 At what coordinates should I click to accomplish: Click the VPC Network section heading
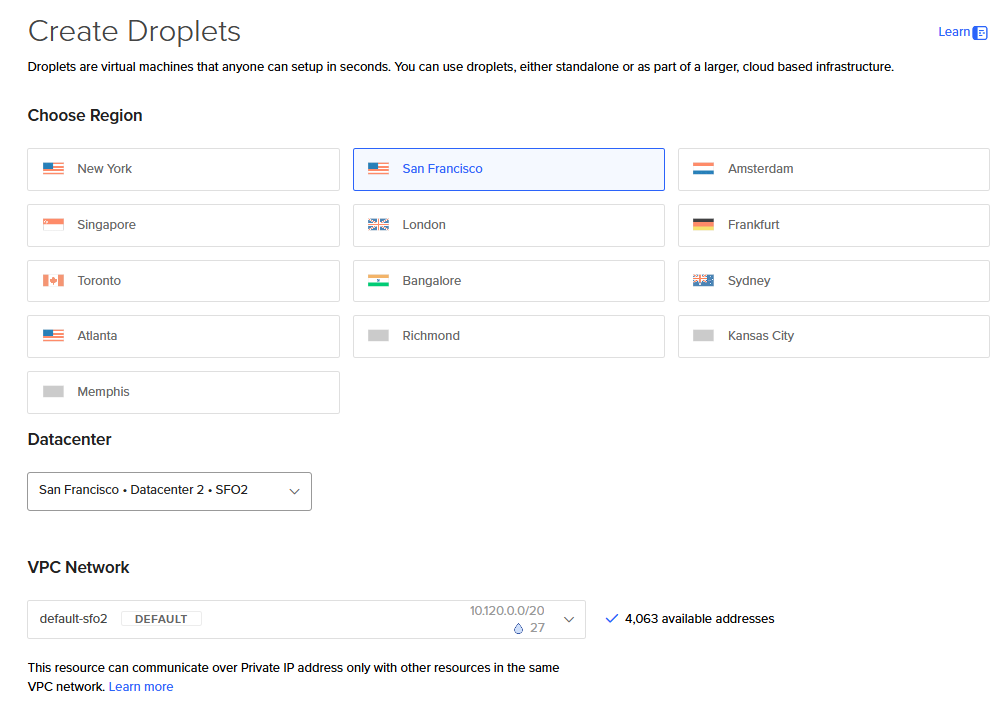click(79, 567)
